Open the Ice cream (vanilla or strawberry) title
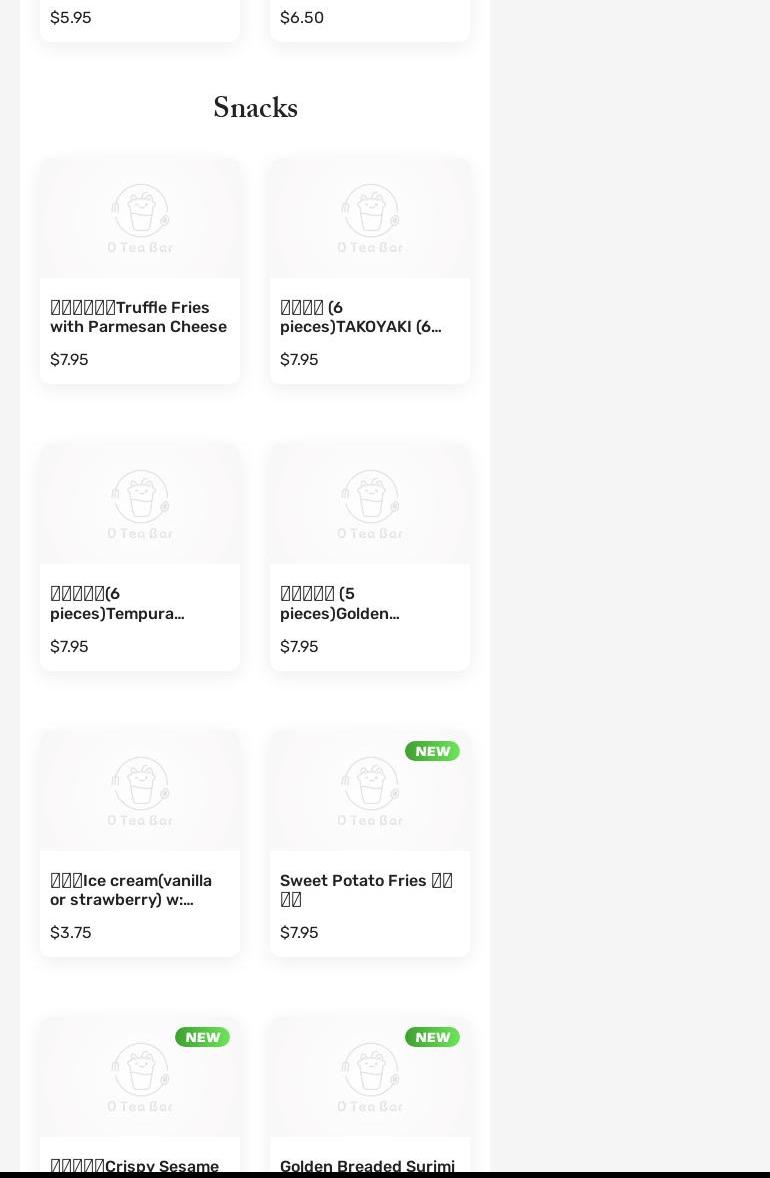Image resolution: width=770 pixels, height=1178 pixels. click(x=131, y=890)
